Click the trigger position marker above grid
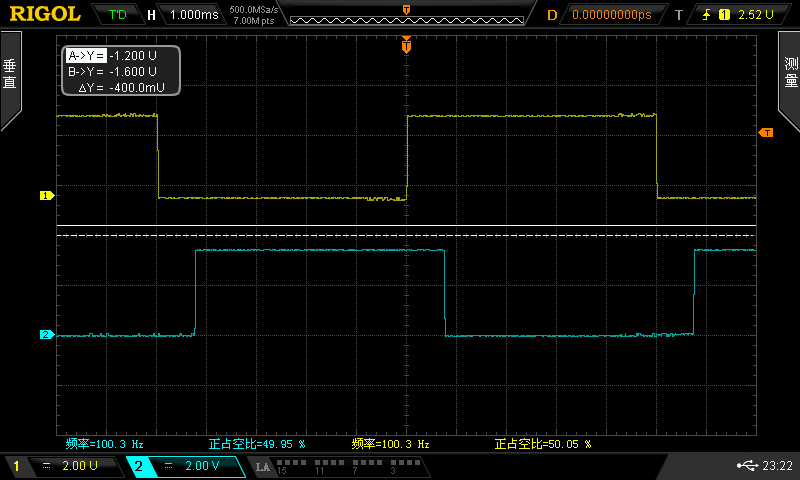Image resolution: width=800 pixels, height=480 pixels. coord(406,45)
